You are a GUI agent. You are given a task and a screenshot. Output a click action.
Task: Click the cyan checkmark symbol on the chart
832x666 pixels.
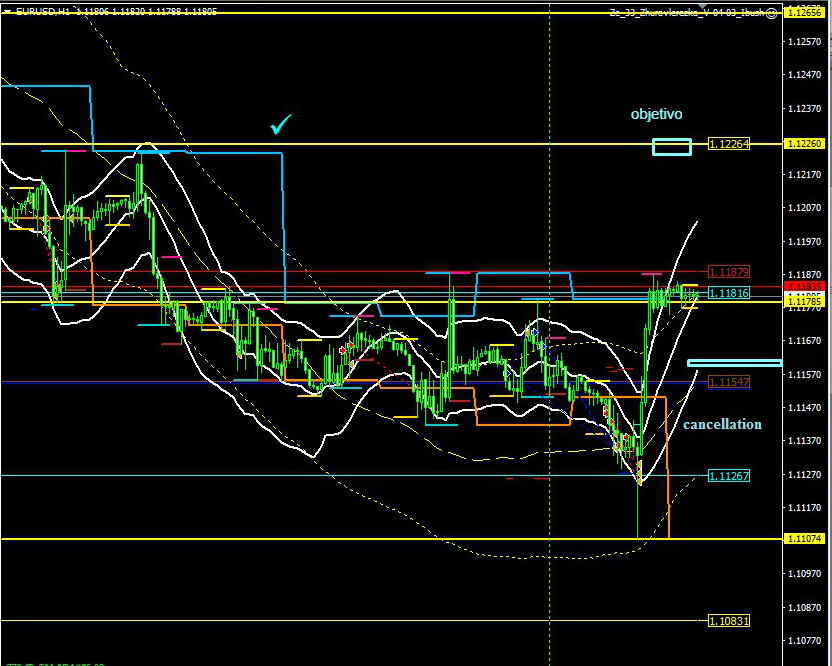(281, 124)
